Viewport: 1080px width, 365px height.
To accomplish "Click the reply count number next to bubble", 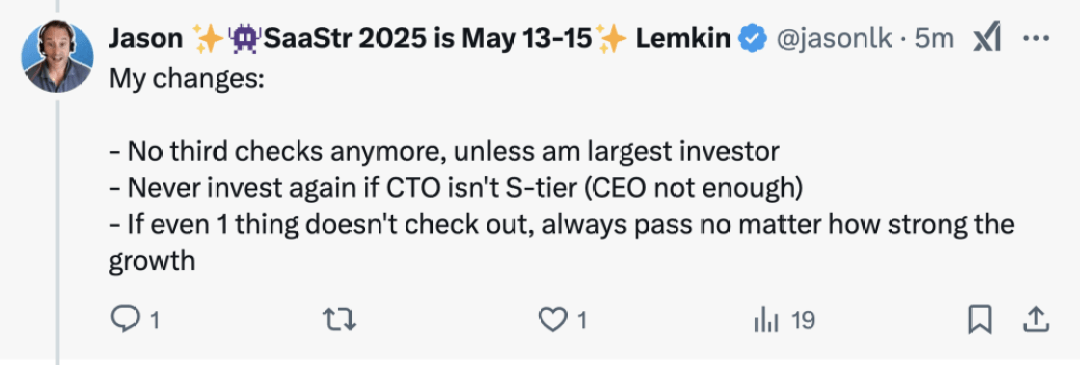I will (x=154, y=320).
